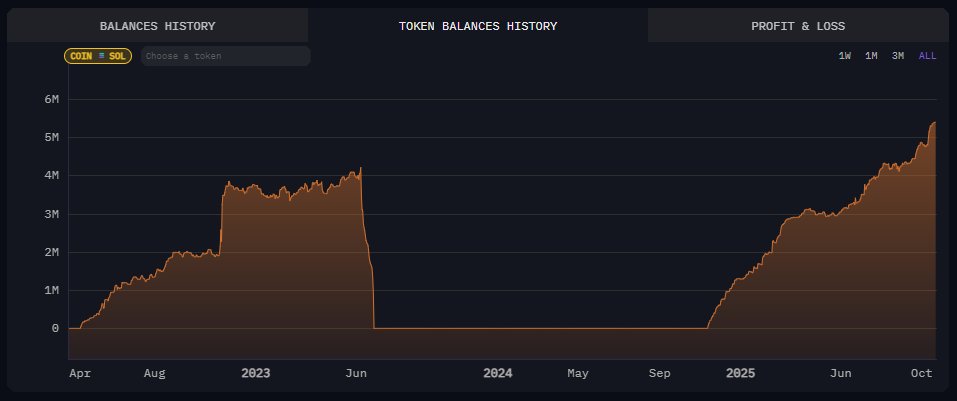Click the 6M y-axis label
Viewport: 957px width, 401px height.
pos(52,99)
